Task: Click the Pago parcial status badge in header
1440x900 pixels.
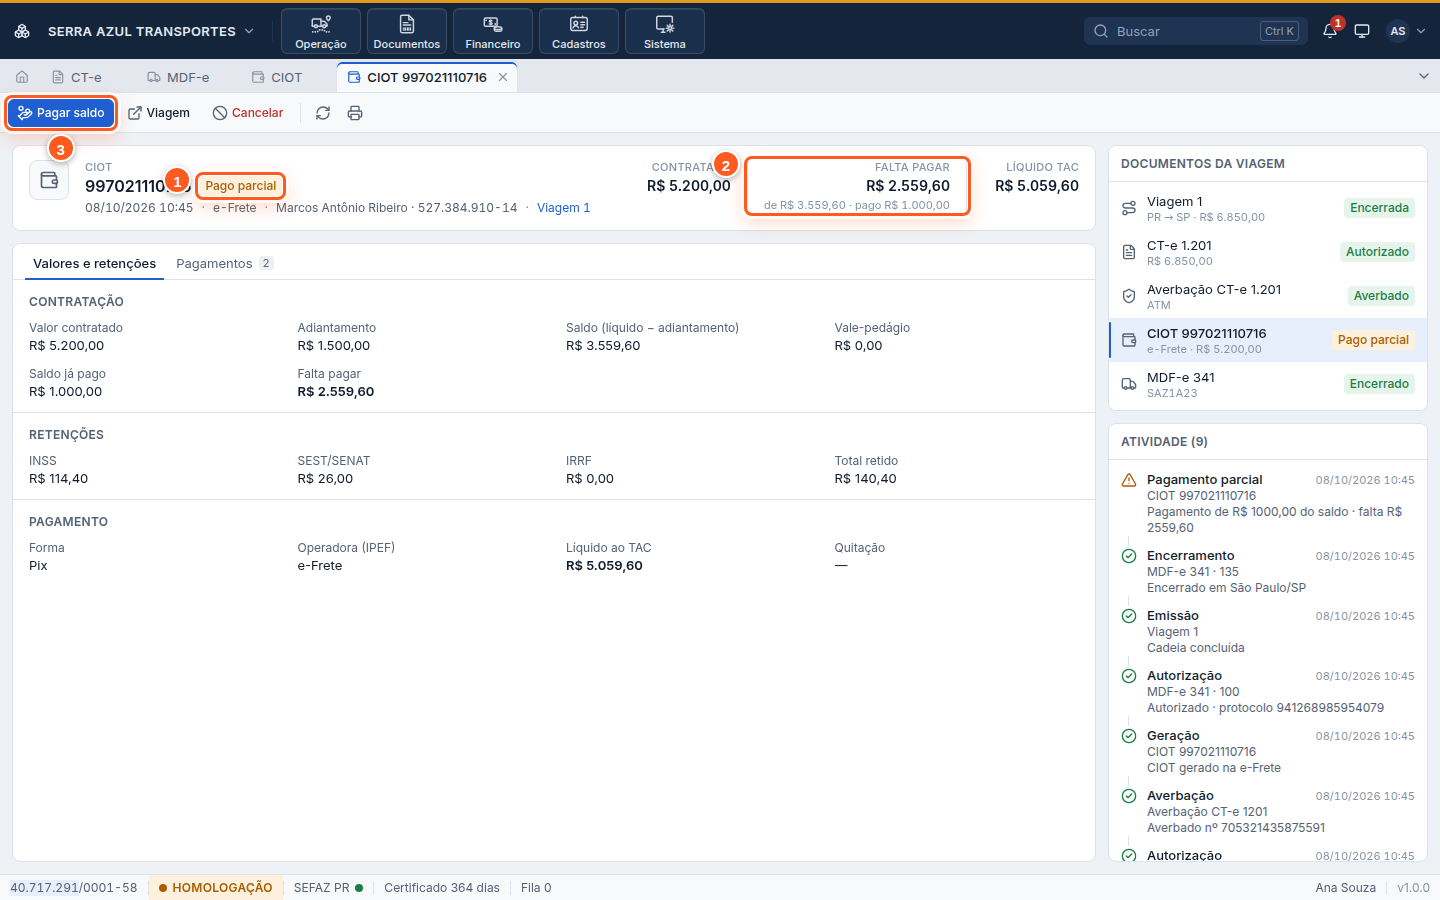Action: (x=241, y=186)
